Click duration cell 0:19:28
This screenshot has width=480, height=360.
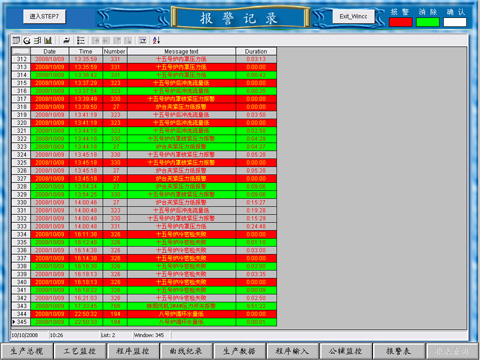coord(256,211)
